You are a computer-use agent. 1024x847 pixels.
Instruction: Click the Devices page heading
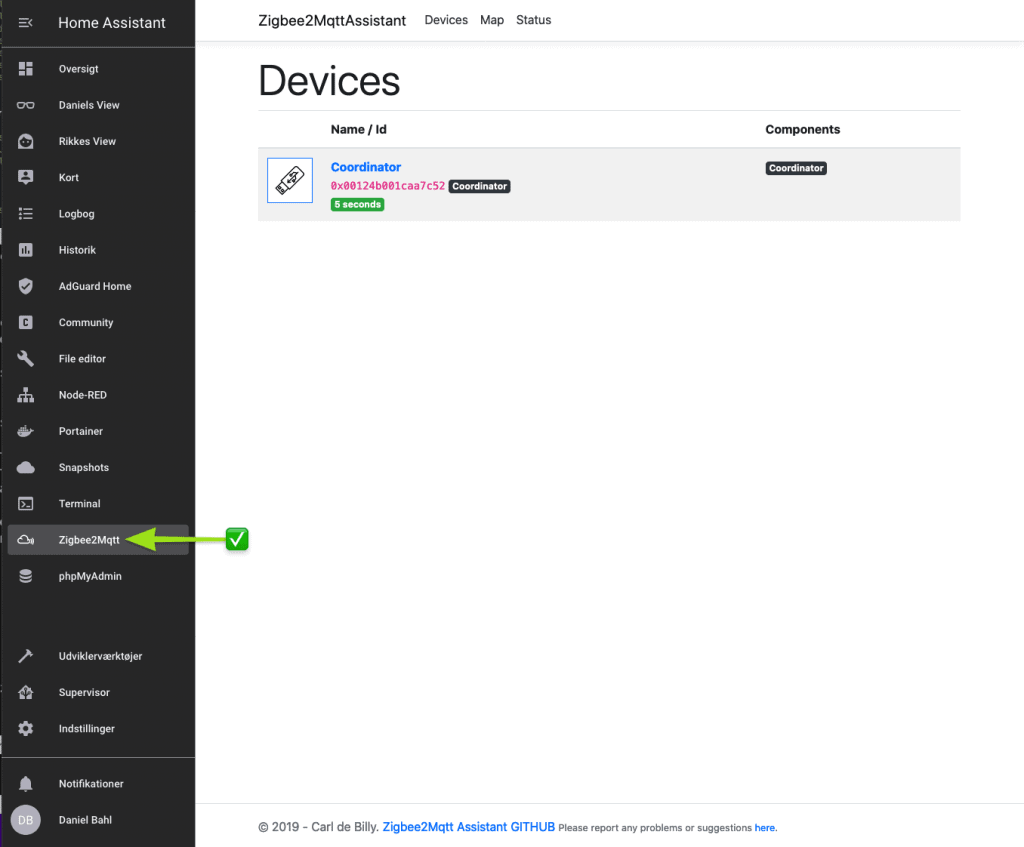pos(329,81)
